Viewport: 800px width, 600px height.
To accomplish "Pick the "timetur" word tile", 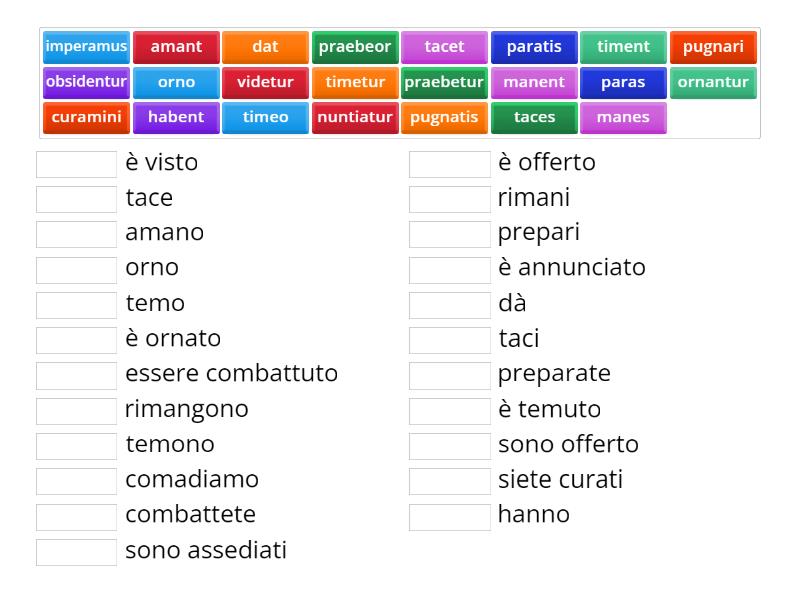I will pos(356,83).
